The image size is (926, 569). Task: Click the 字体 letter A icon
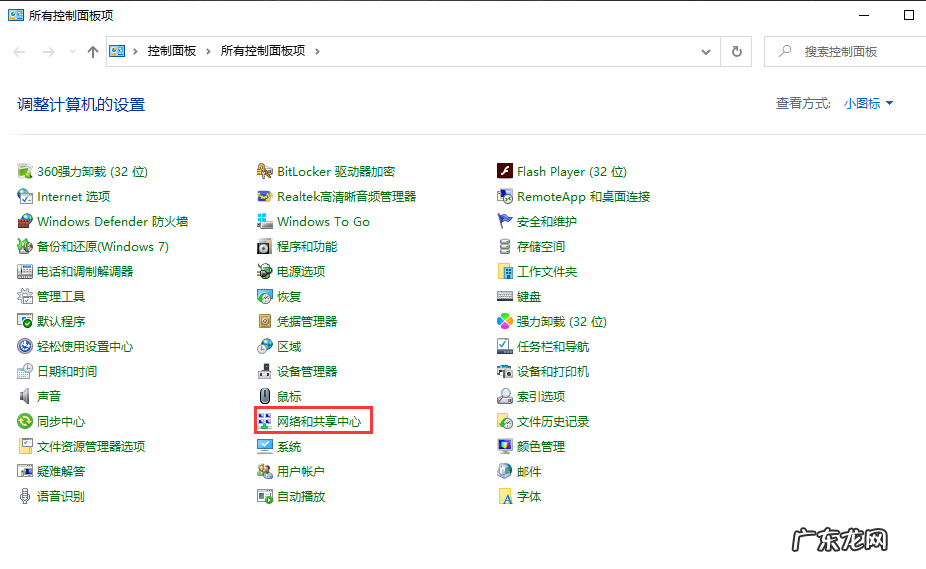pyautogui.click(x=504, y=496)
